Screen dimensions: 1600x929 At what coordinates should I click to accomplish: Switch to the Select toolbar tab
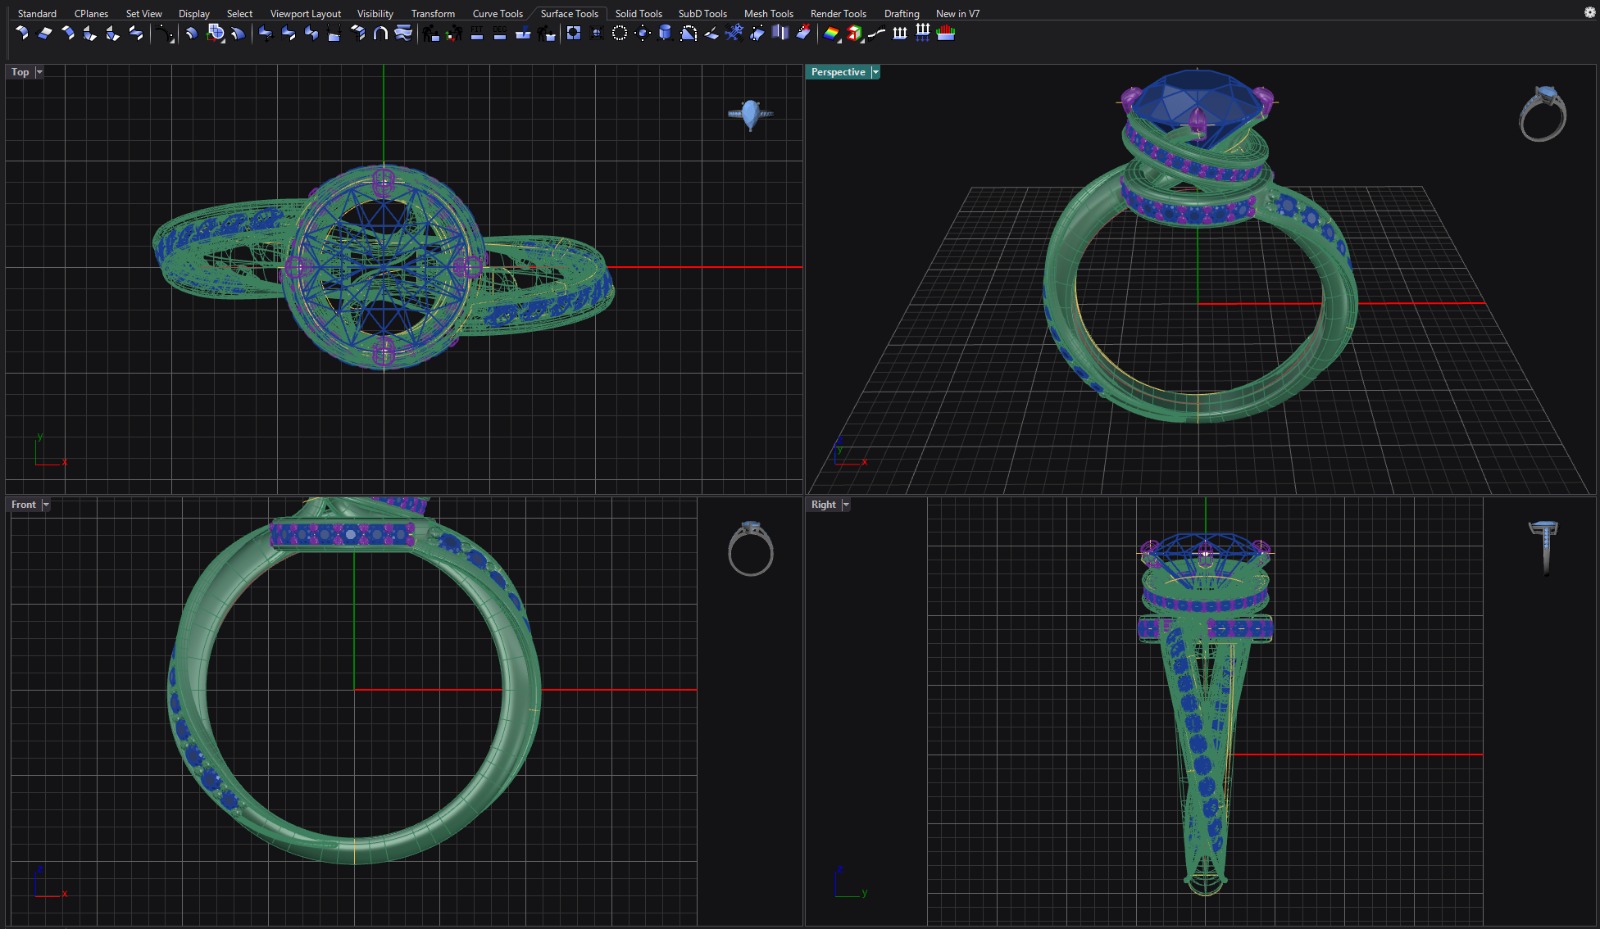pos(240,14)
